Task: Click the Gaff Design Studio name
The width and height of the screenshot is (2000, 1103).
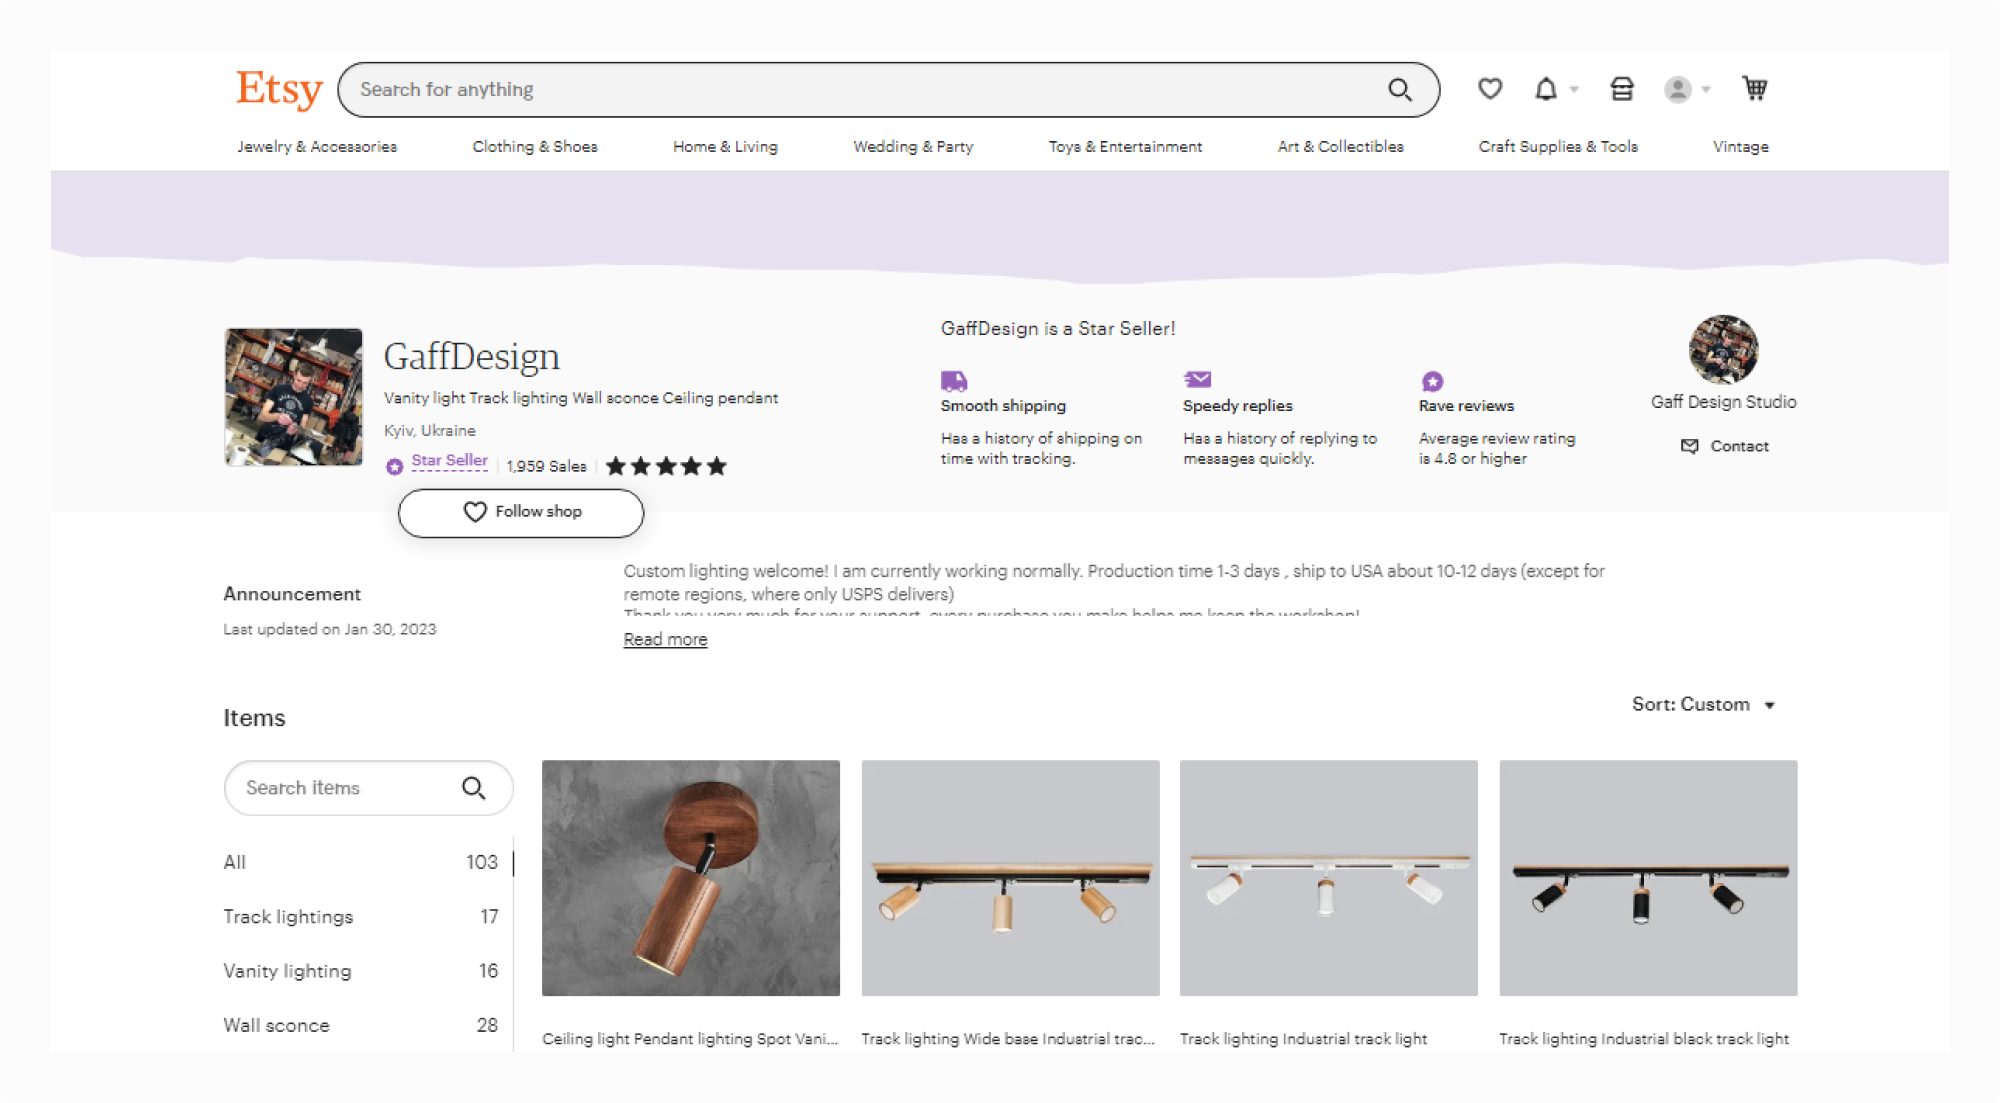Action: [x=1723, y=402]
